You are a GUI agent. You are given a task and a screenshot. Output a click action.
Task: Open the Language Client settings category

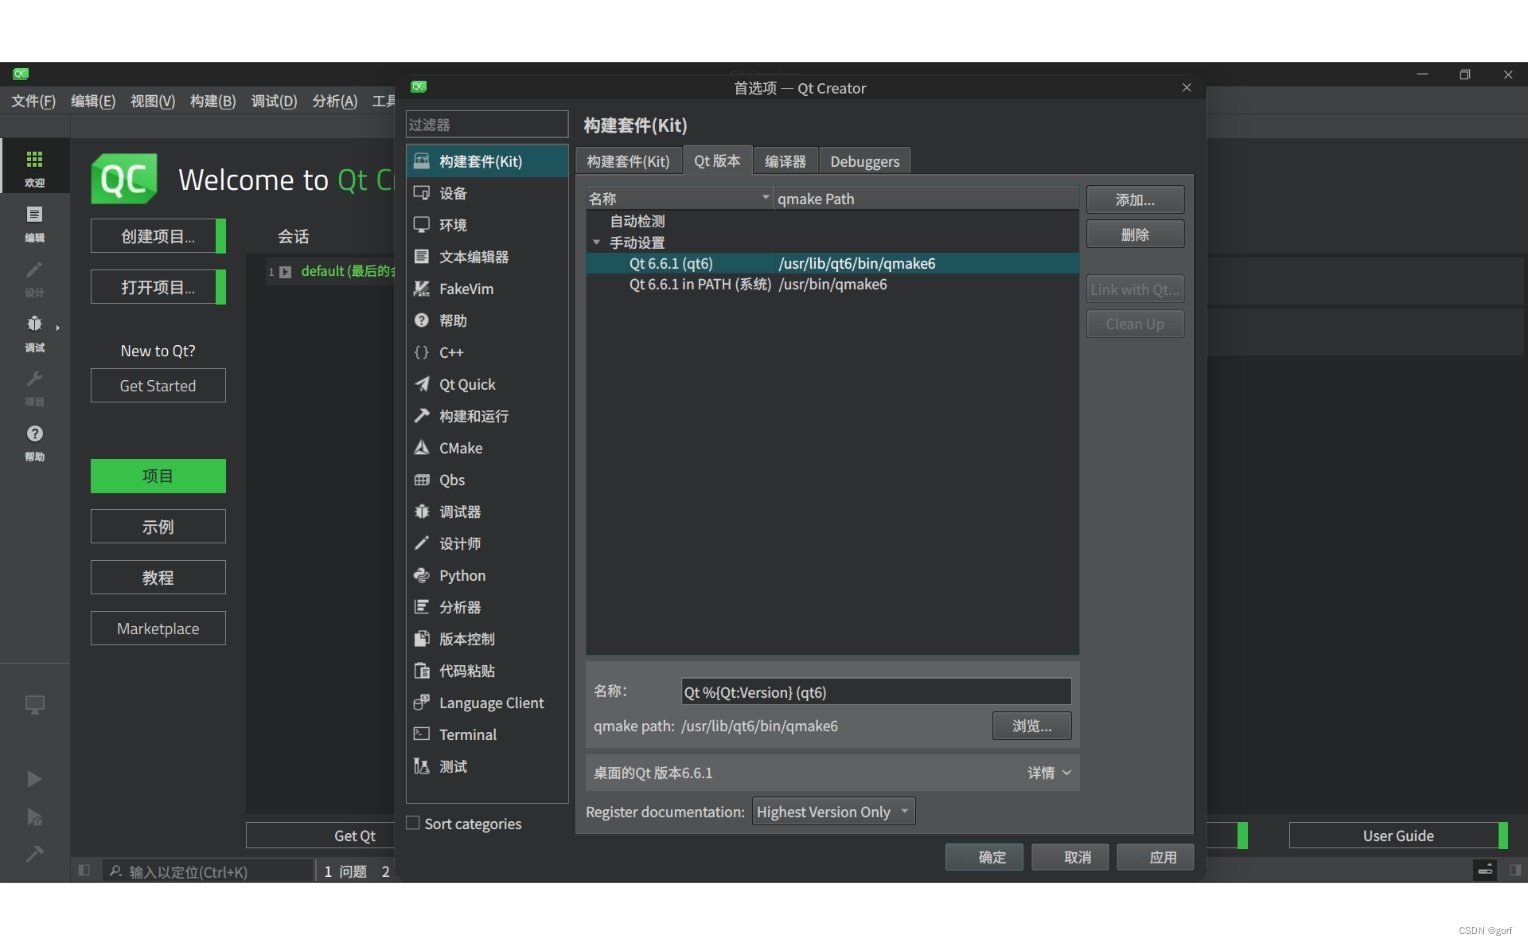click(487, 703)
